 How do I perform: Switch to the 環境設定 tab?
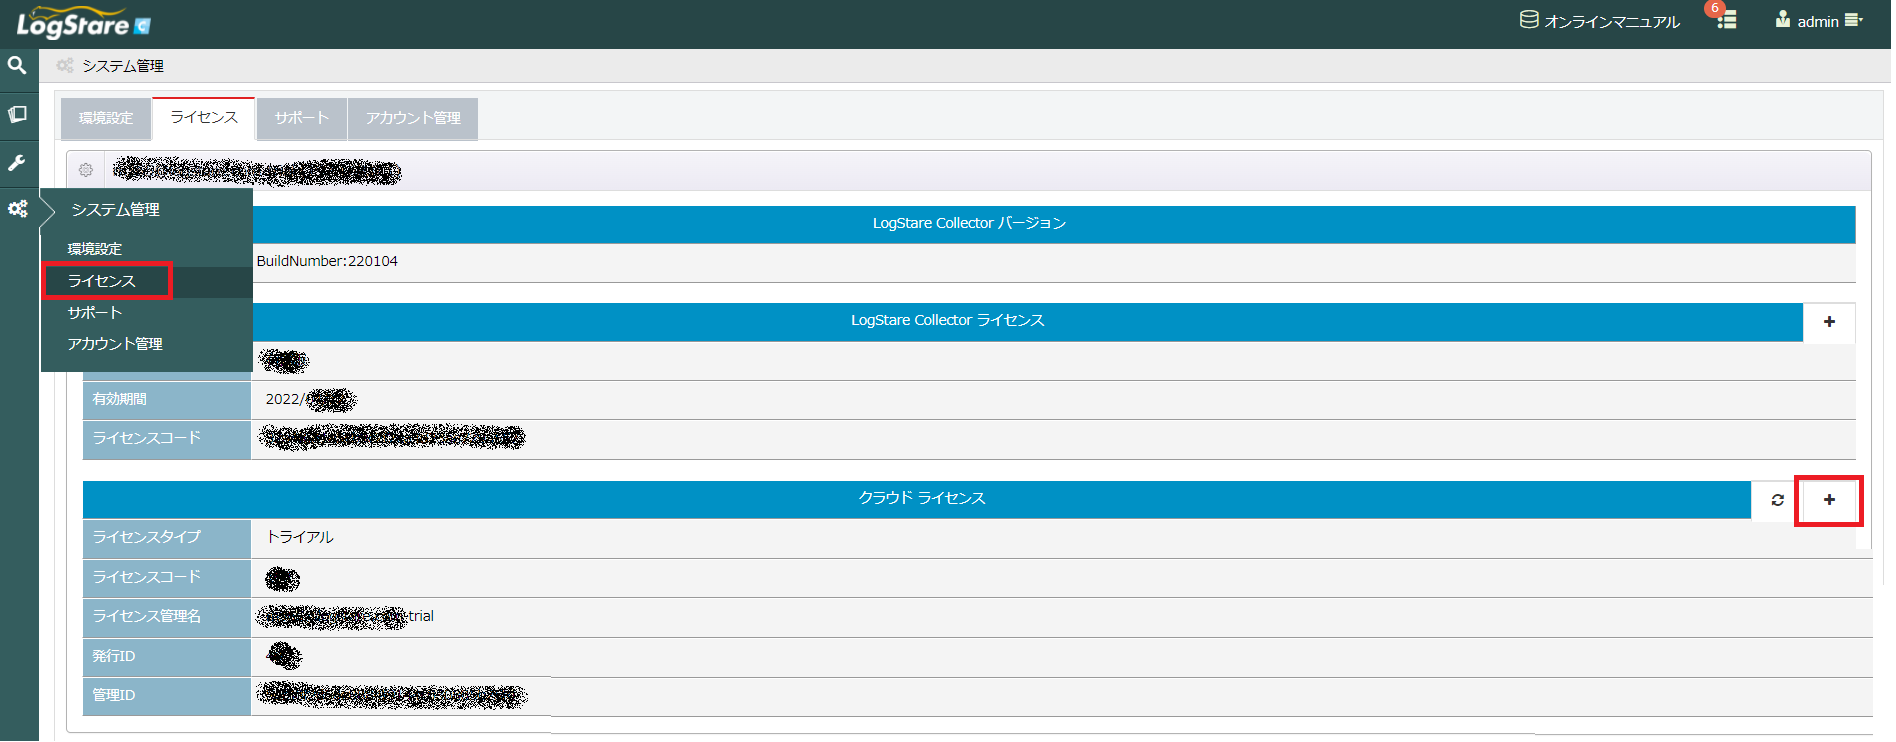(x=106, y=118)
